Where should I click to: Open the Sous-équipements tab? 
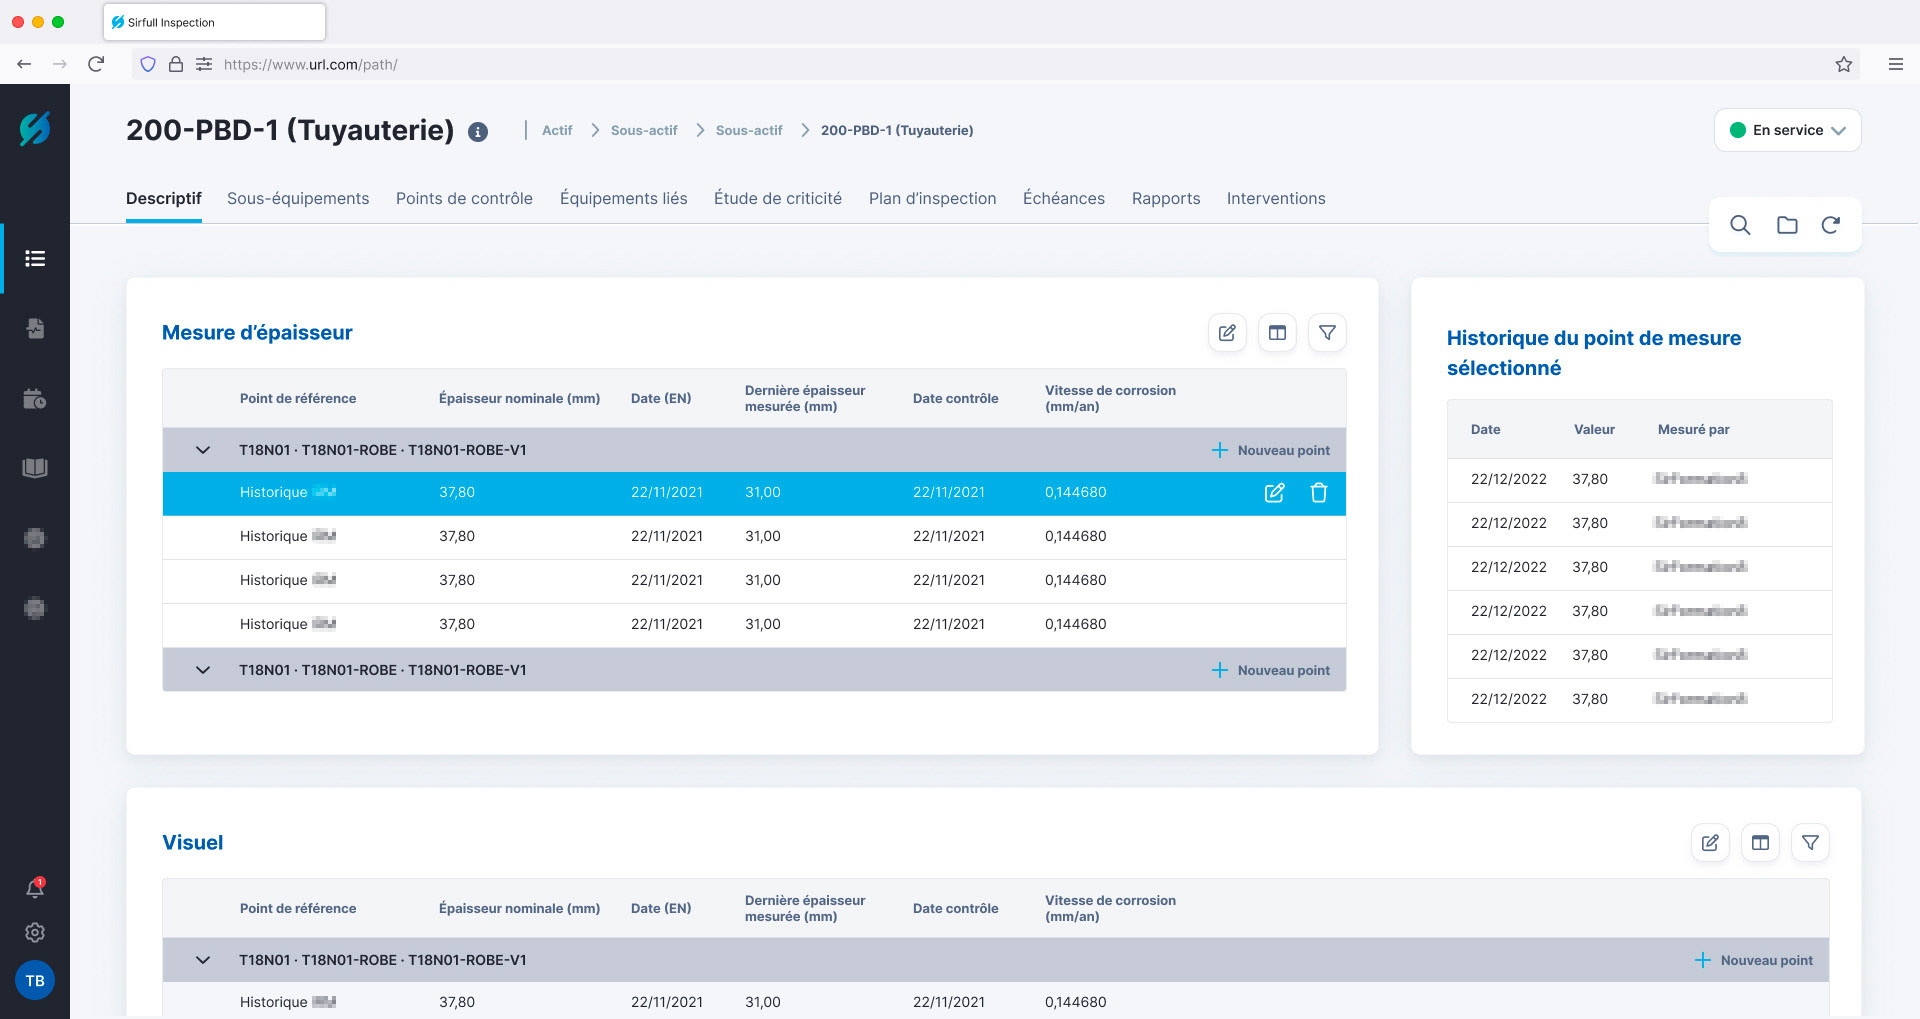coord(298,198)
